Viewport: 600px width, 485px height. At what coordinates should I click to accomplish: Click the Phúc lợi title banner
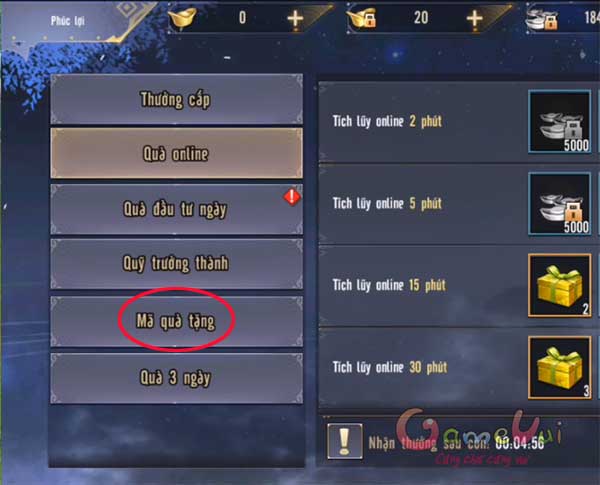click(68, 21)
